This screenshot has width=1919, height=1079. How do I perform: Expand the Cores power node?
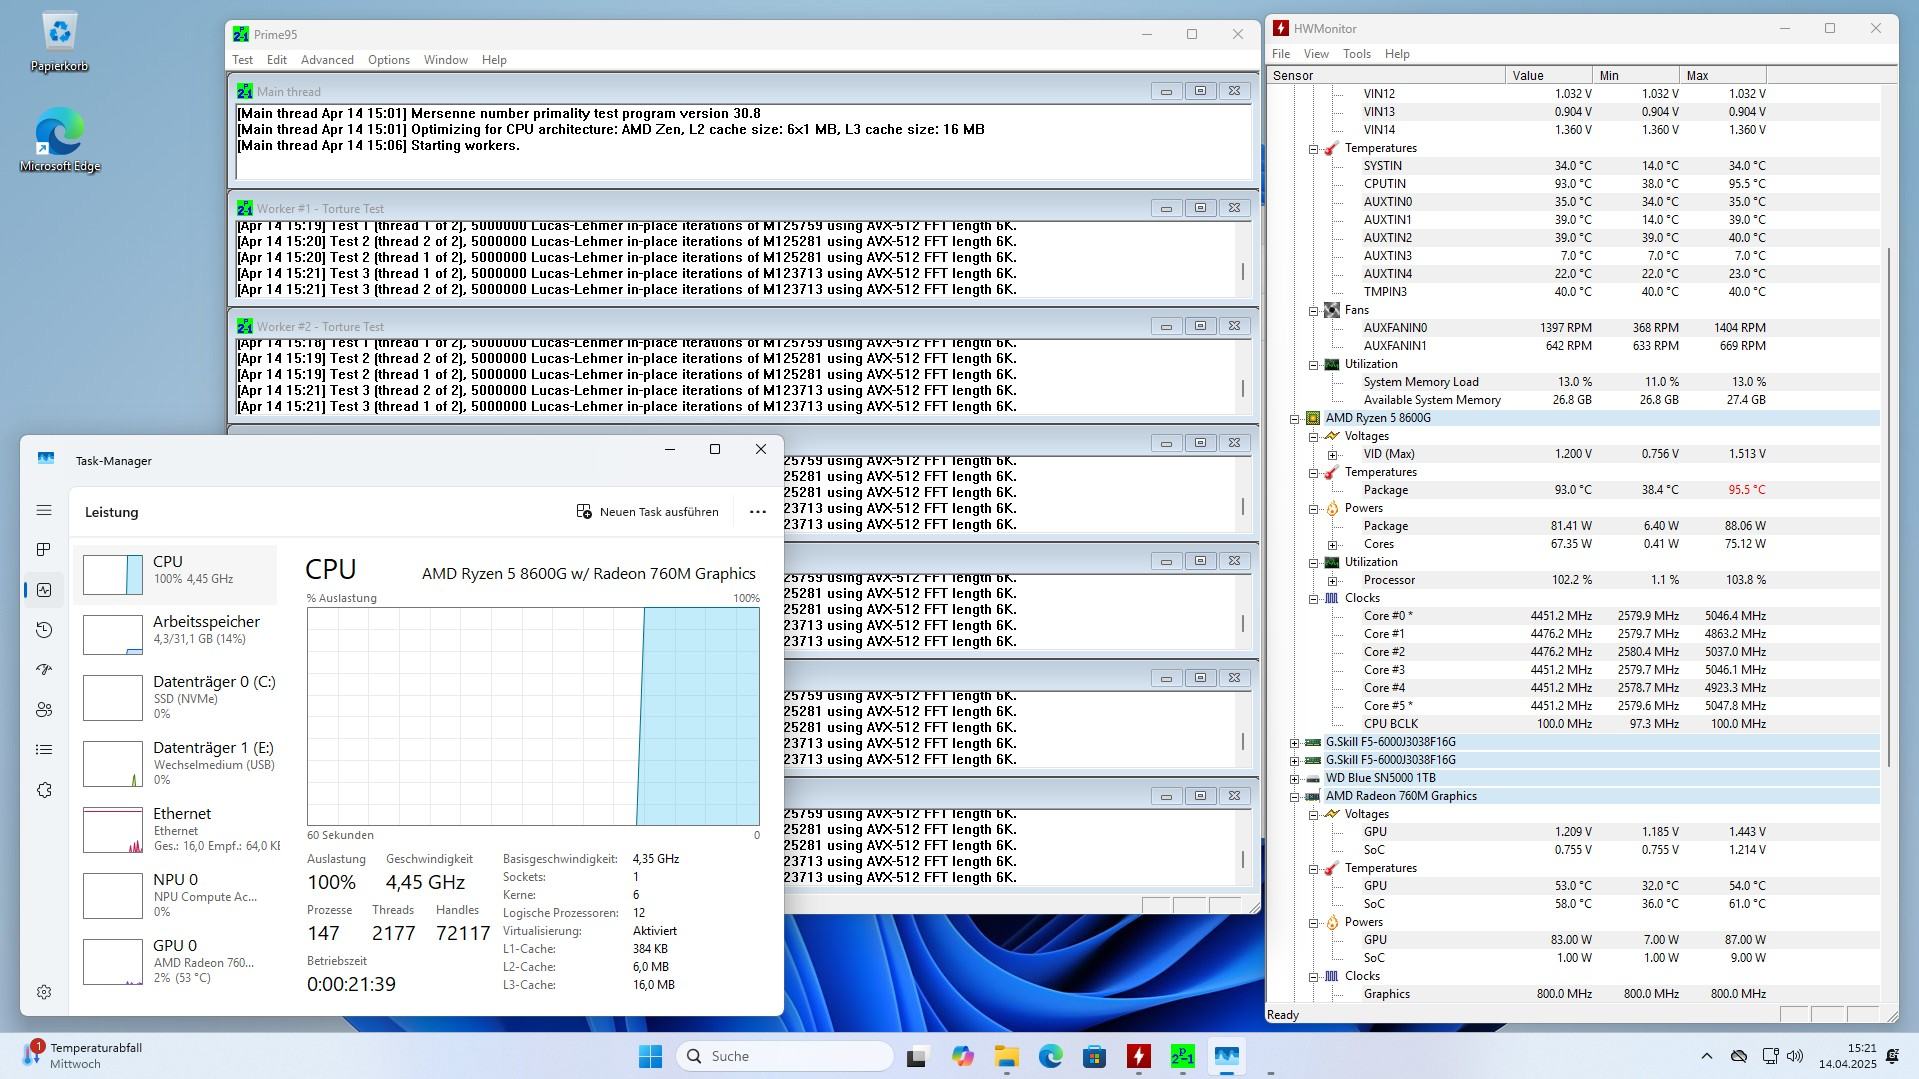coord(1332,544)
